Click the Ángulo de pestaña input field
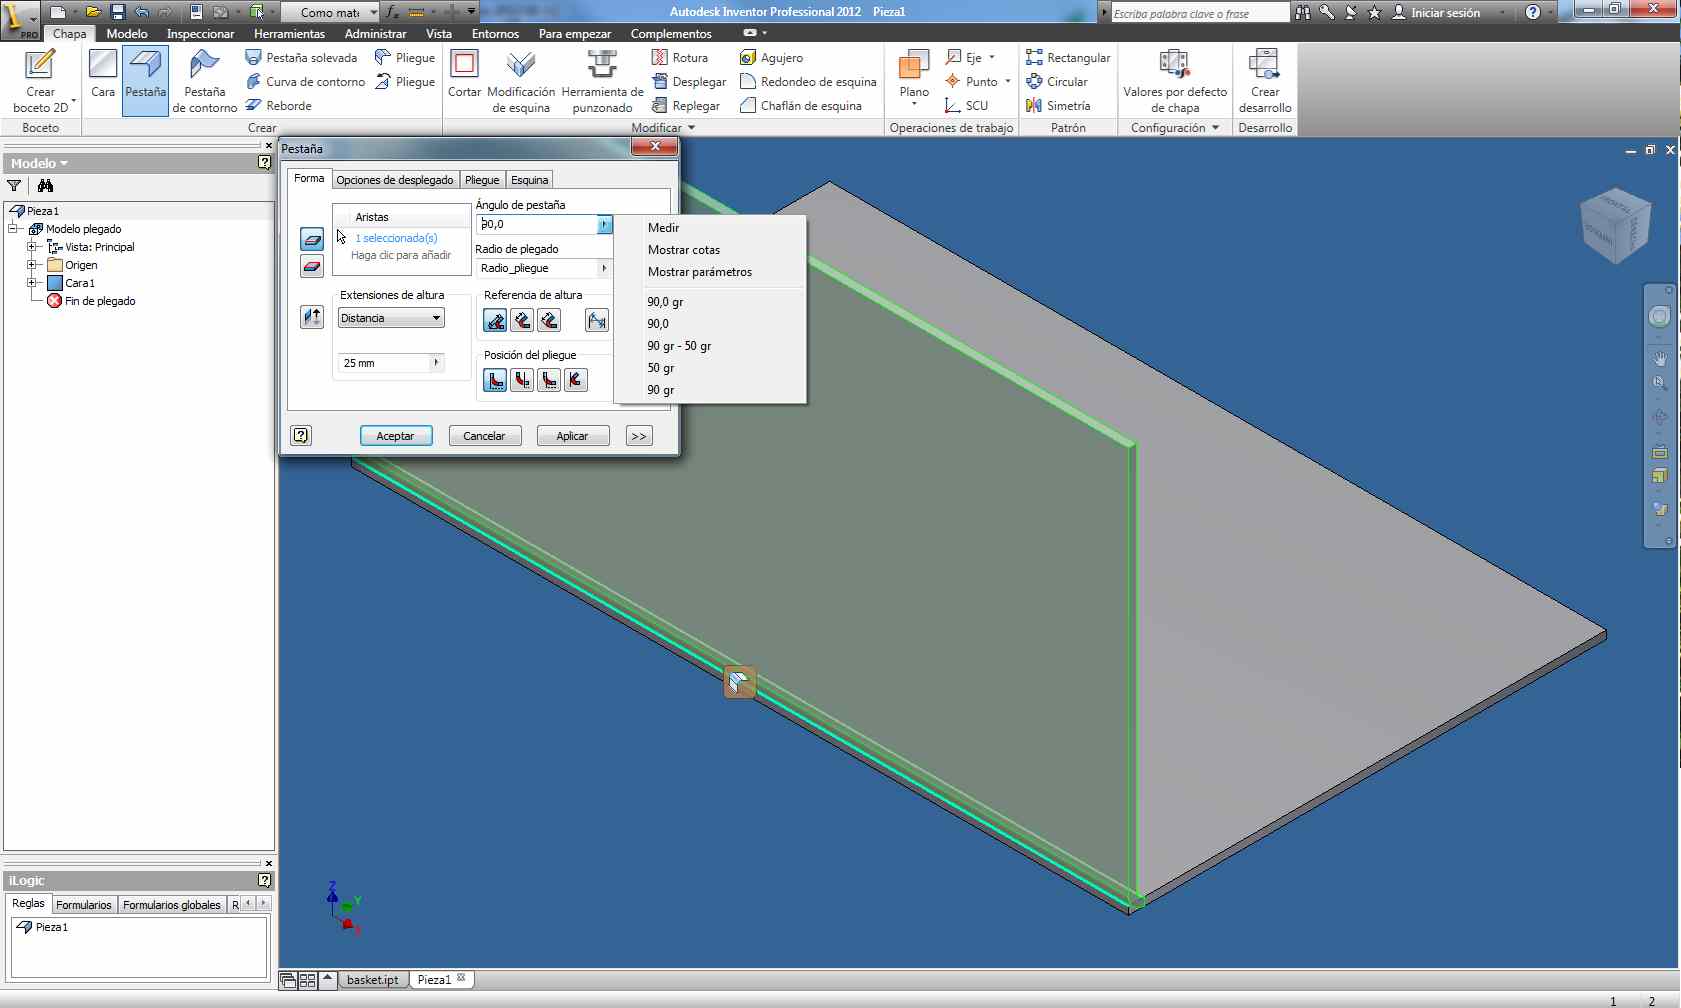 tap(537, 224)
